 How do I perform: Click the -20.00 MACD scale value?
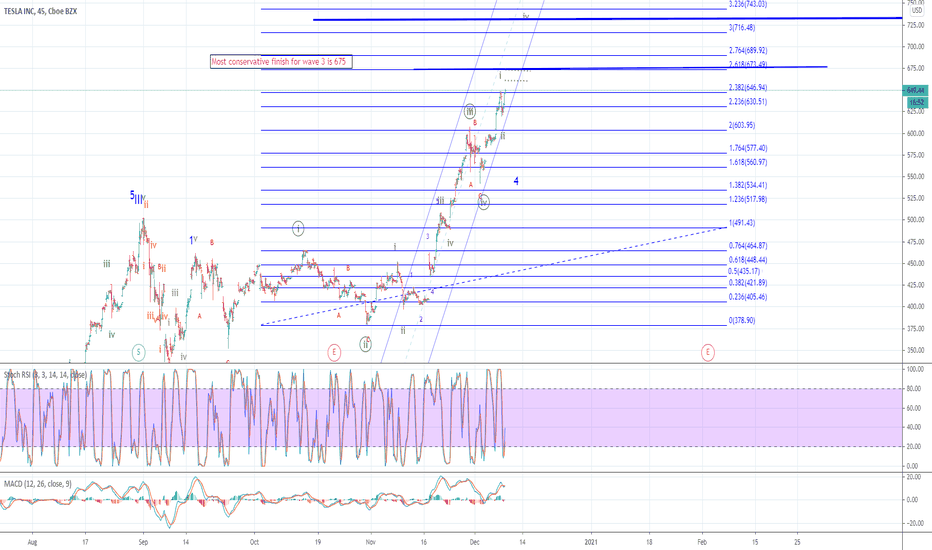pos(914,523)
